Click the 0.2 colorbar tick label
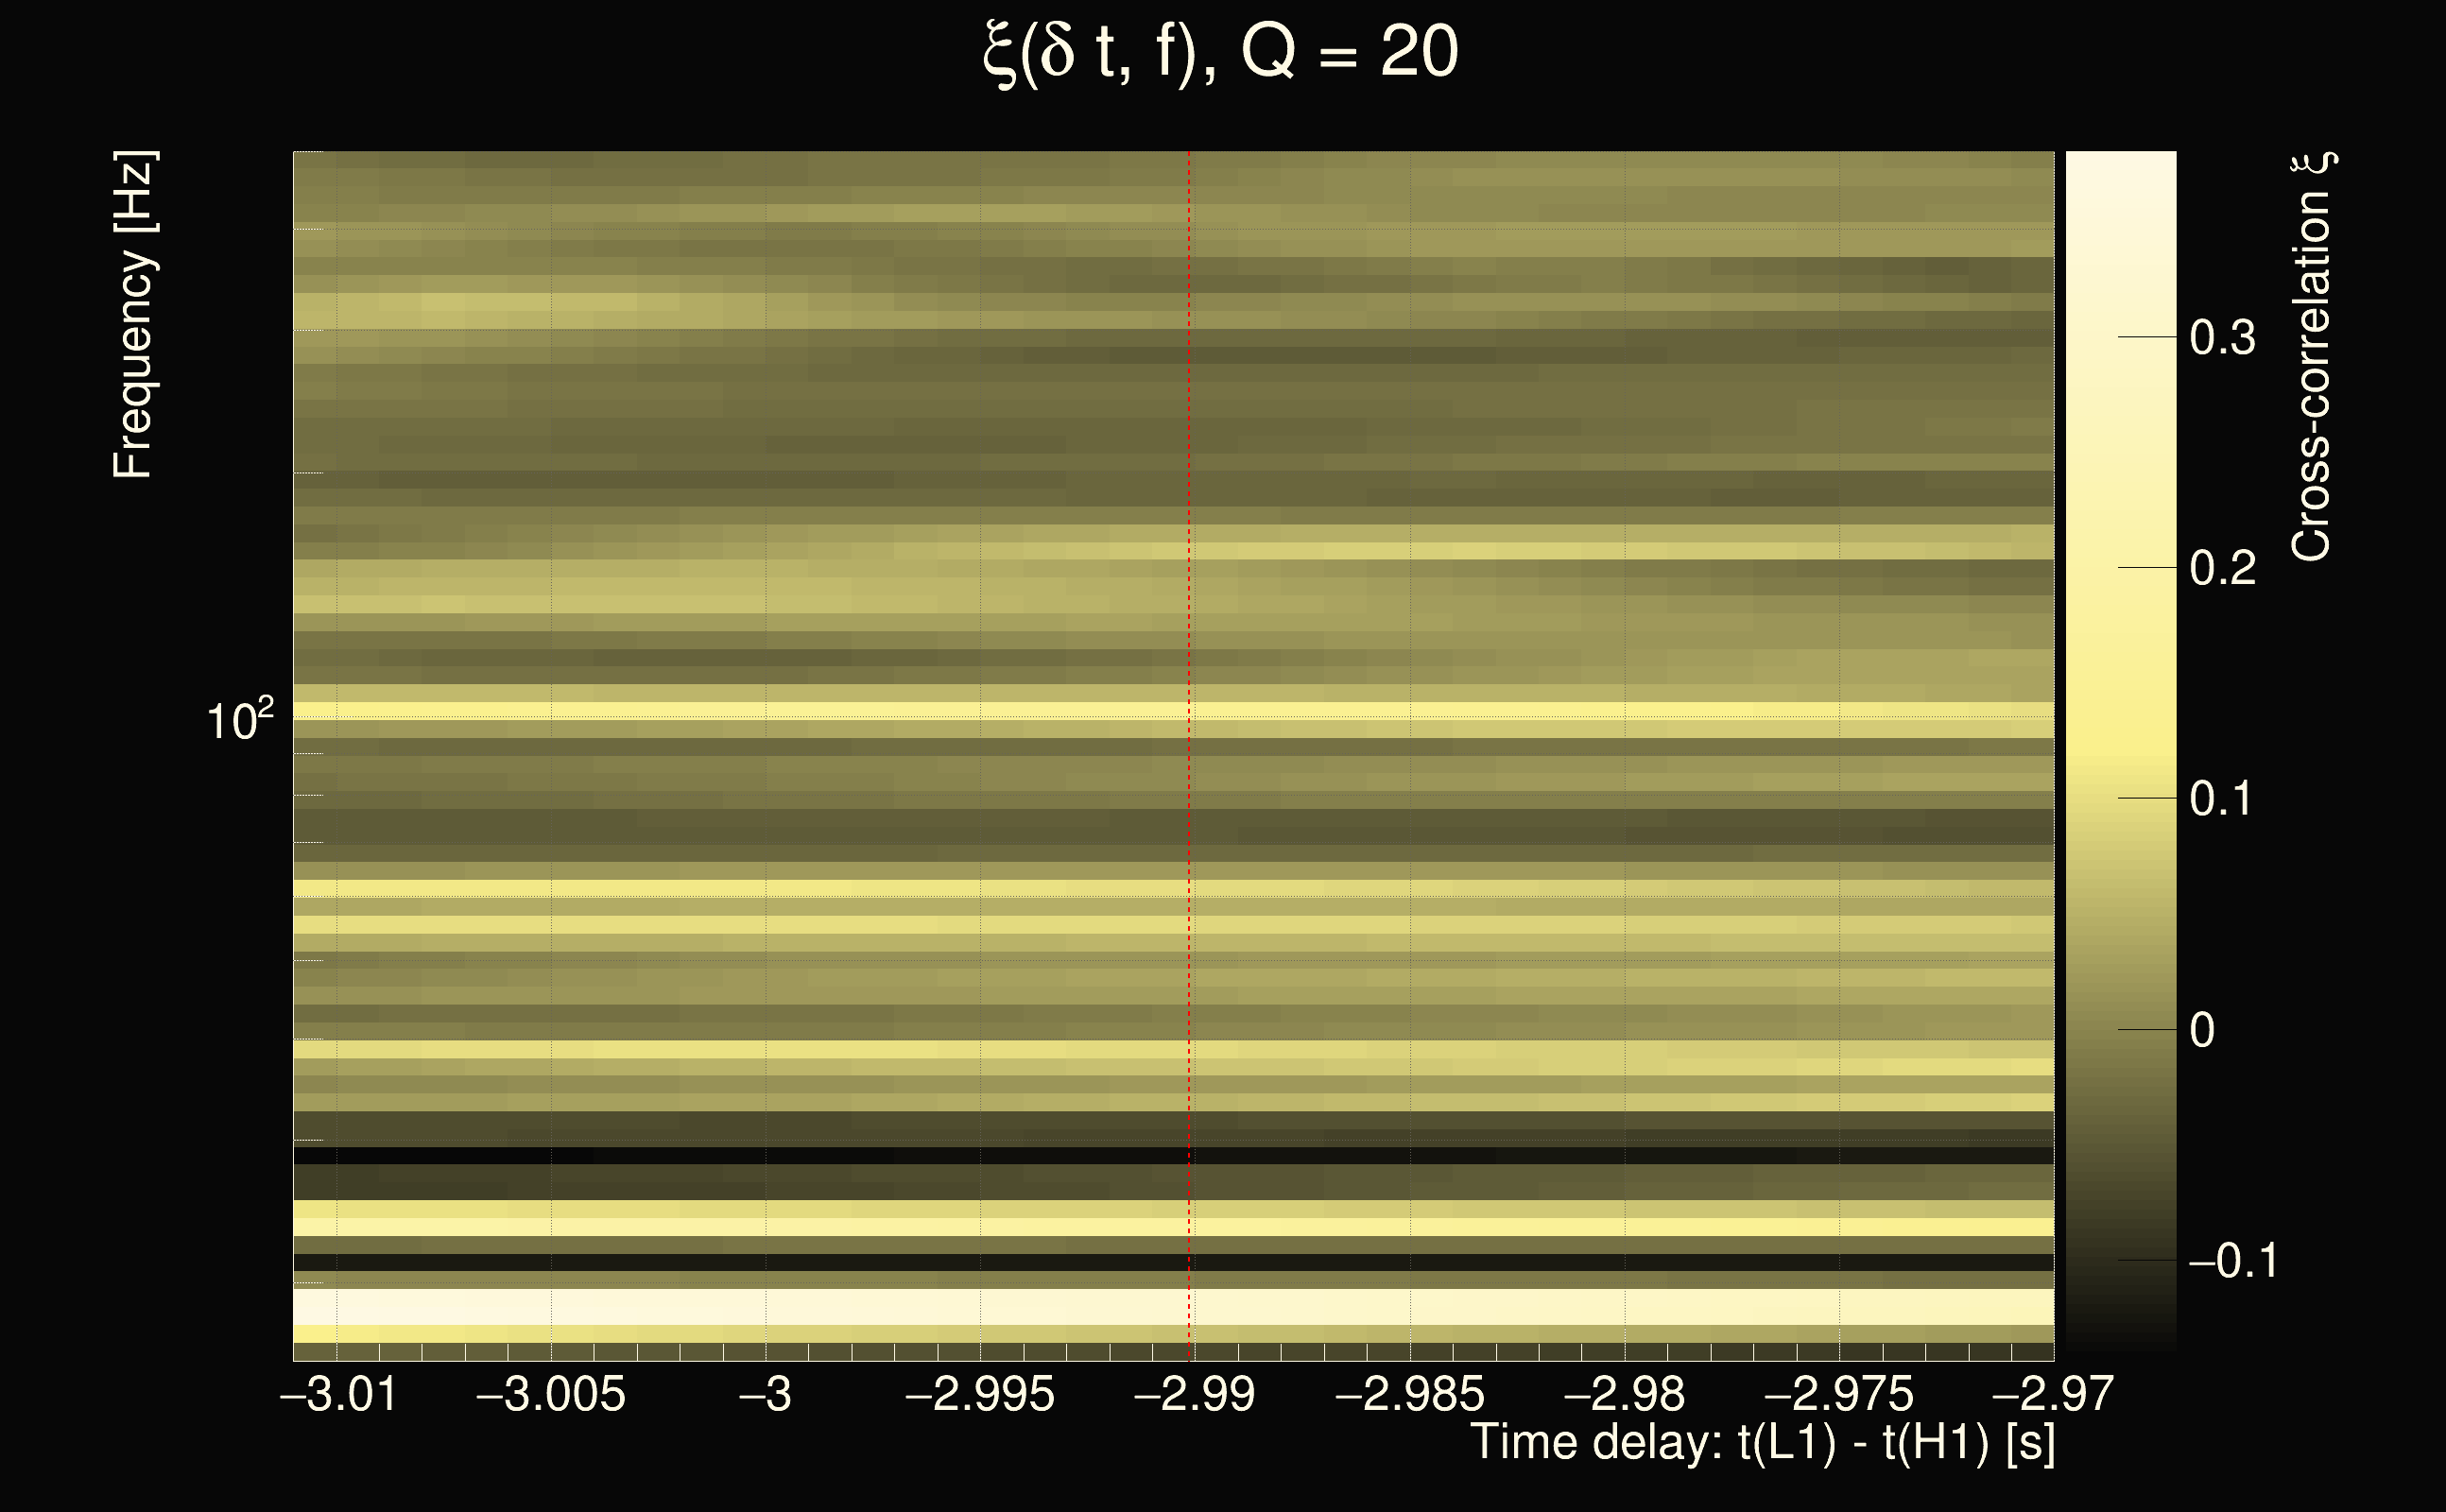 (x=2222, y=568)
